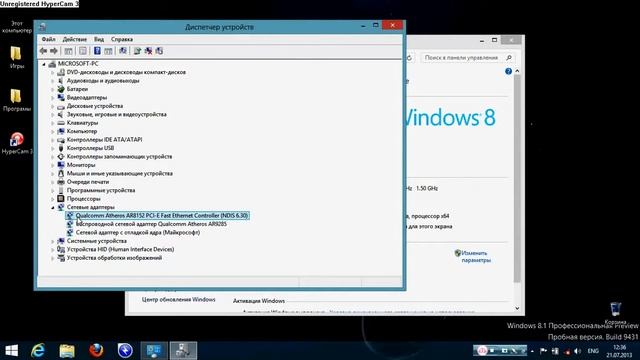
Task: Click the ENG language indicator
Action: (593, 351)
